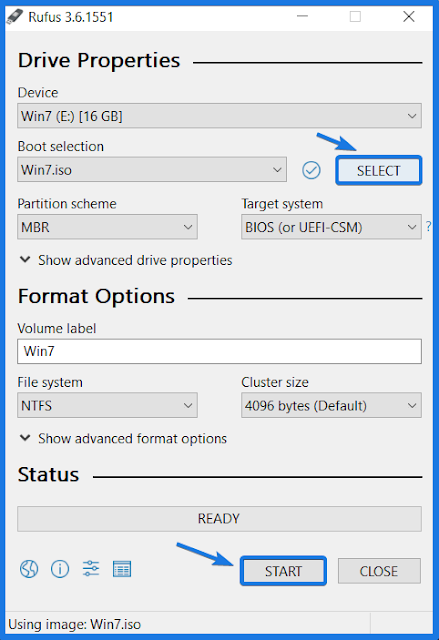Click the CLOSE button
The image size is (439, 640).
click(x=379, y=571)
